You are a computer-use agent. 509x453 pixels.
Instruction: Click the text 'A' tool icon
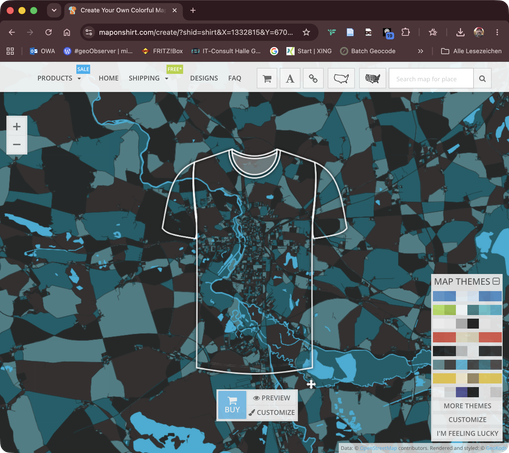point(290,79)
